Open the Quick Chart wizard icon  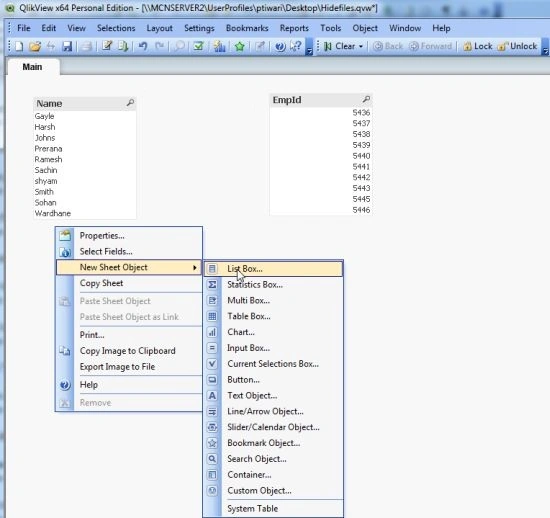point(220,46)
